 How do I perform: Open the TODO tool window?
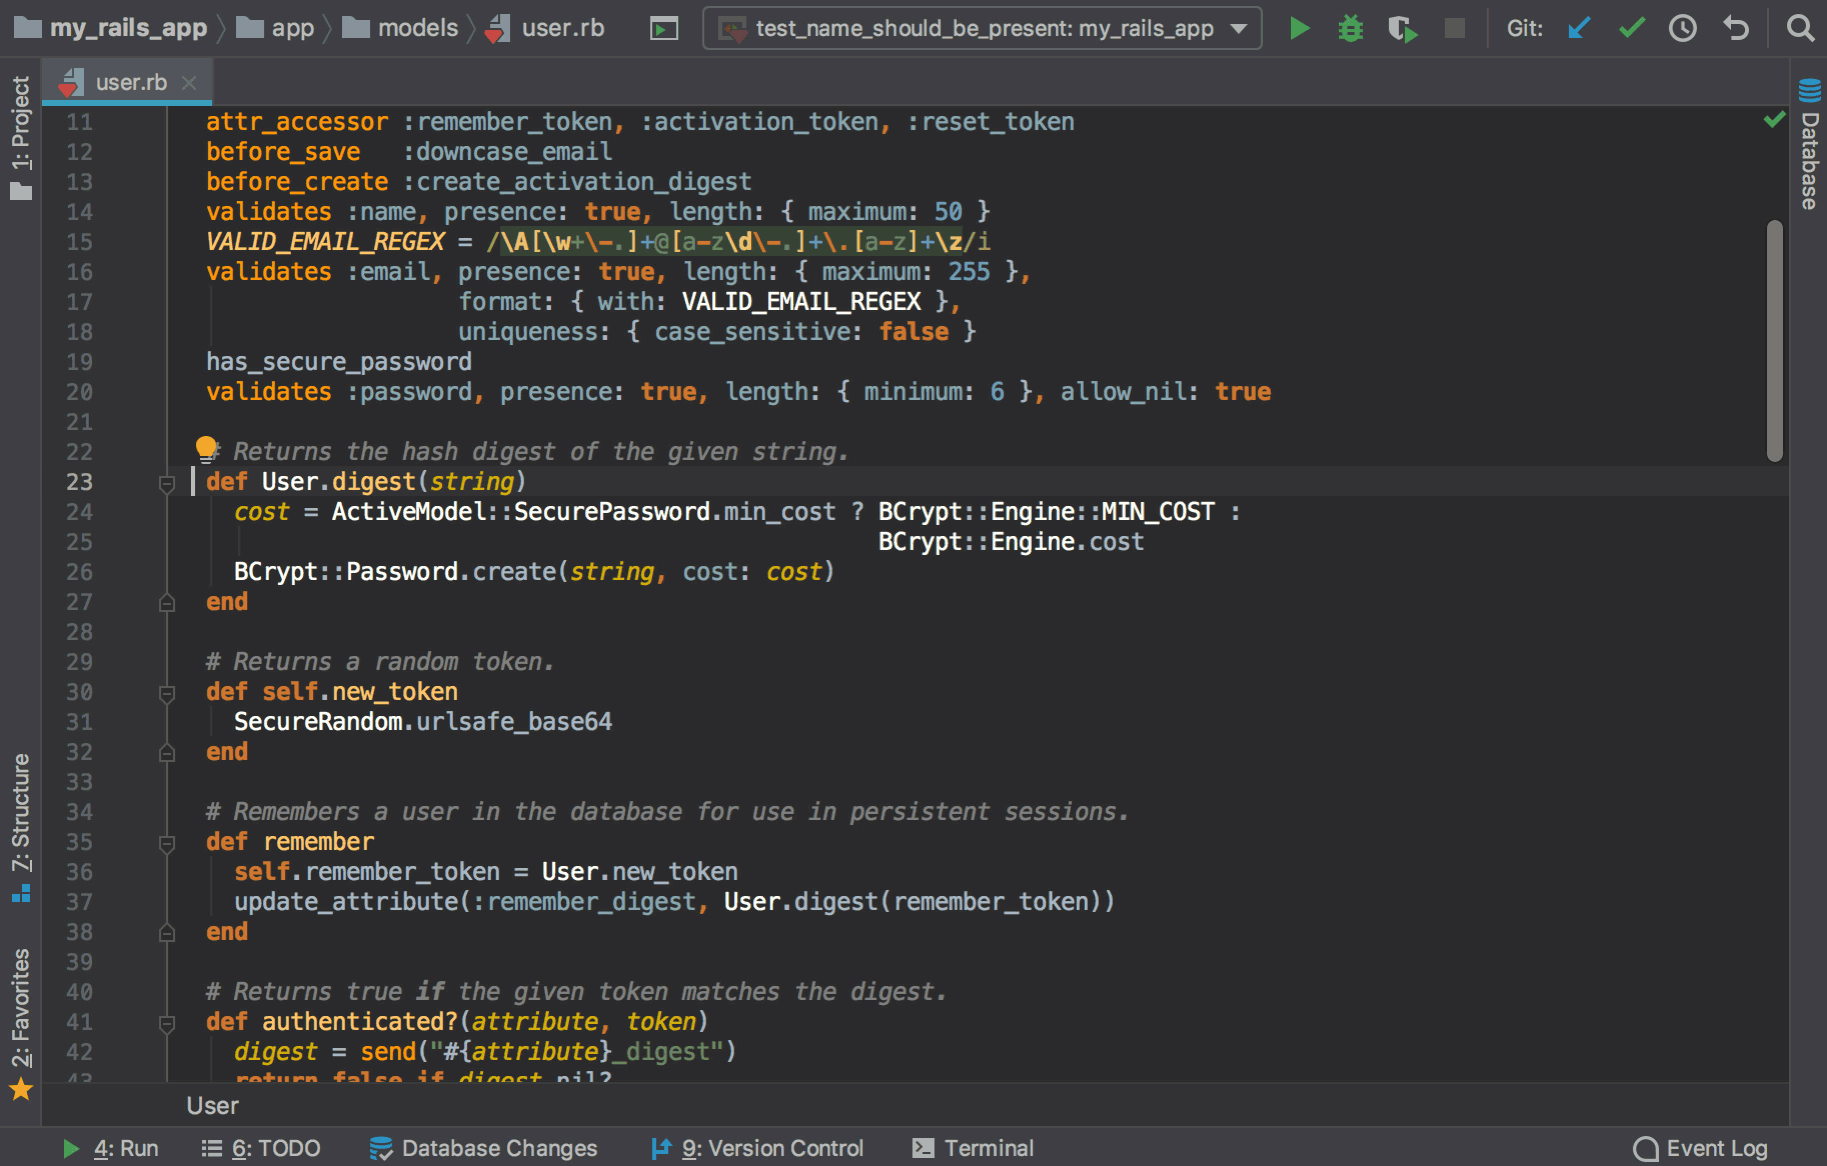pyautogui.click(x=260, y=1148)
